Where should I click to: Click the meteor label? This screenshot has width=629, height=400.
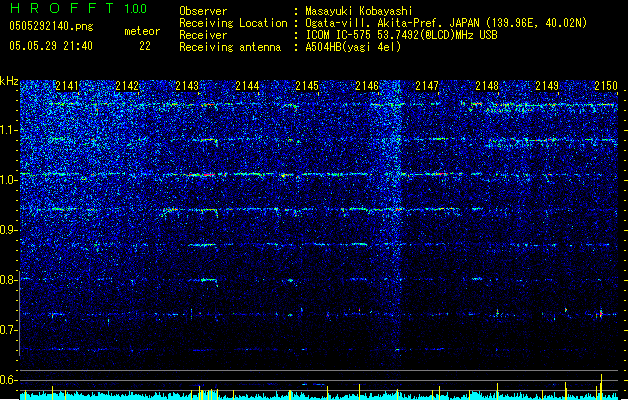click(x=142, y=31)
